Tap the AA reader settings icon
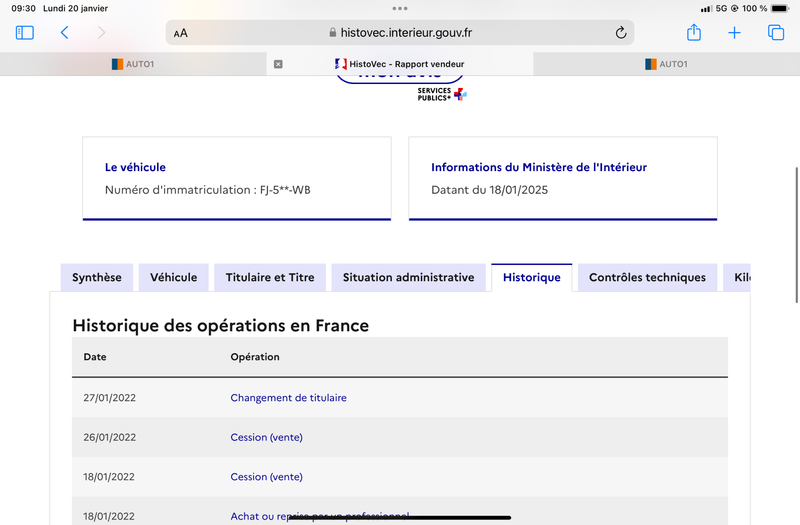 click(x=181, y=33)
